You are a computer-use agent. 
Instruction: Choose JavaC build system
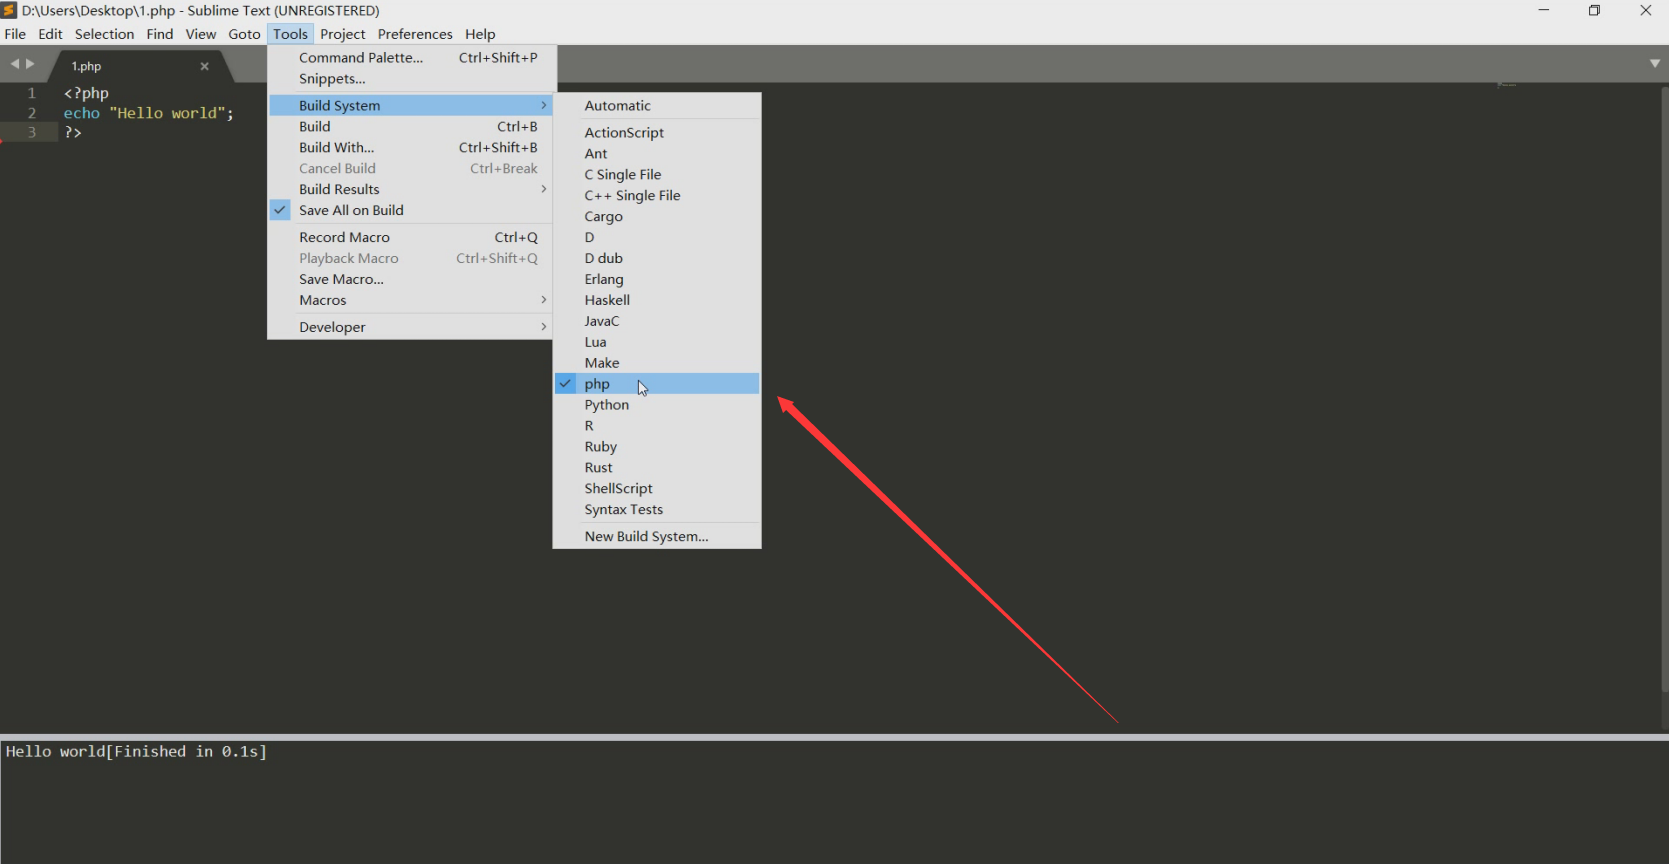(657, 321)
